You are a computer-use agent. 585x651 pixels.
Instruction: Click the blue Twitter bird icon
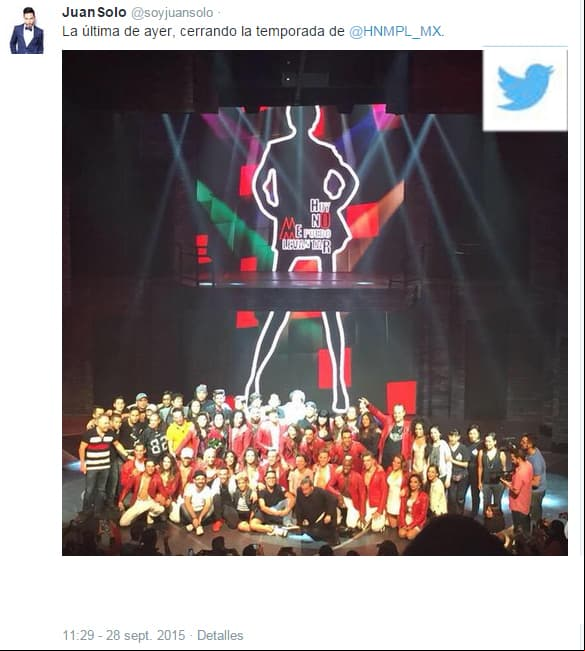525,86
